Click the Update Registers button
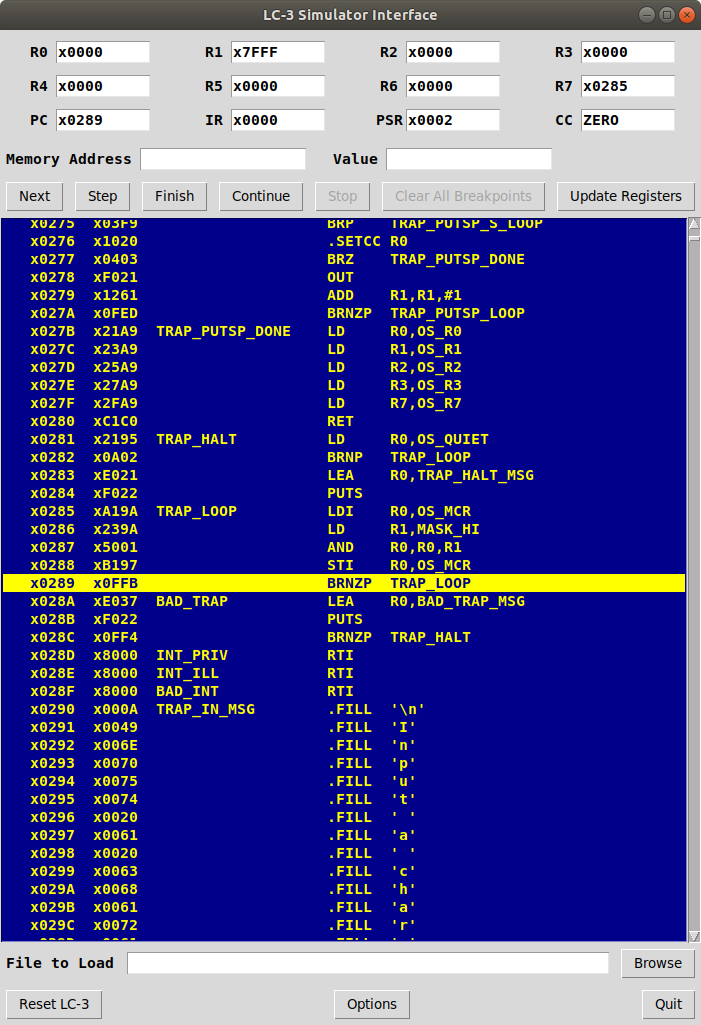 coord(625,196)
